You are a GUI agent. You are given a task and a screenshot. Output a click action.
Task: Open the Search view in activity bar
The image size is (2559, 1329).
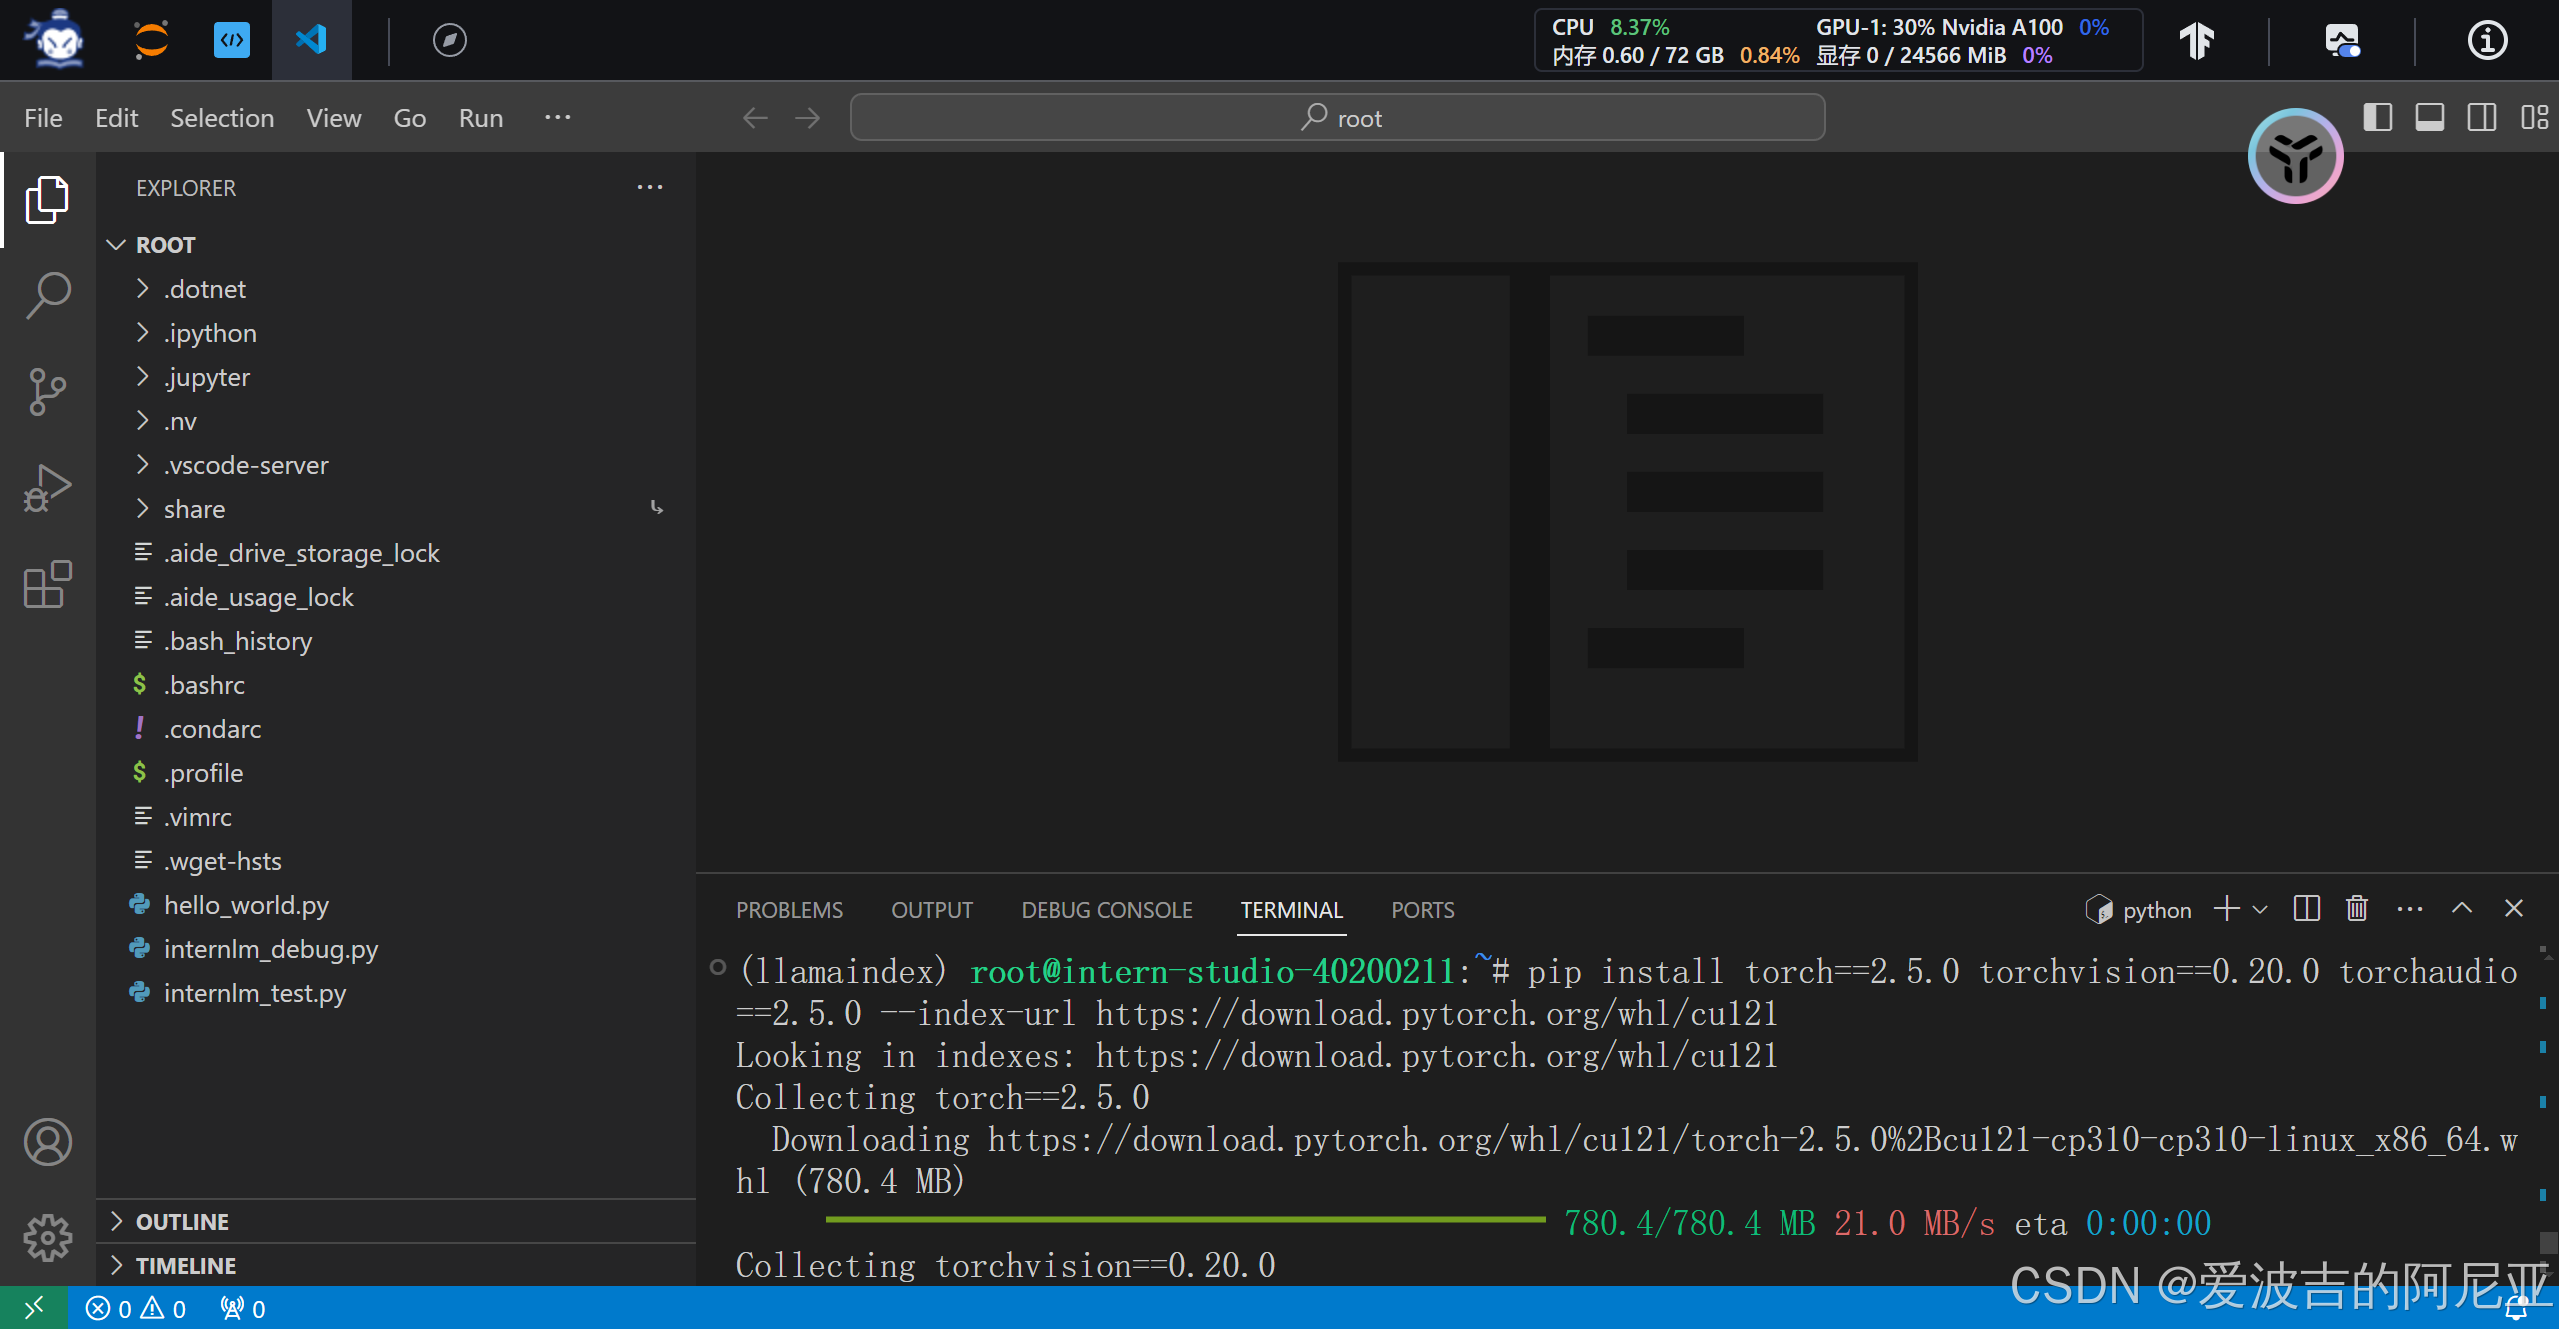(x=47, y=295)
